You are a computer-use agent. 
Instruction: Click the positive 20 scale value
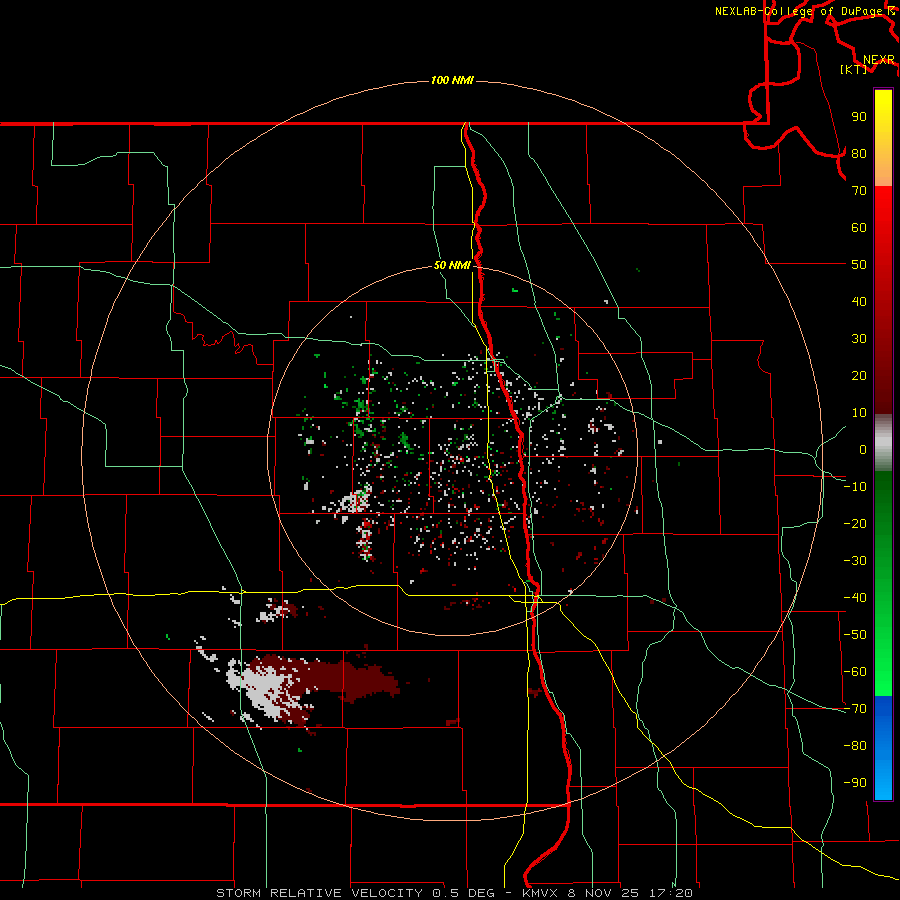tap(859, 376)
